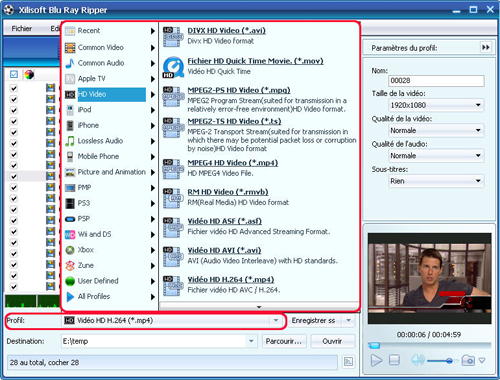500x380 pixels.
Task: Click the Mobile Phone icon
Action: tap(70, 157)
